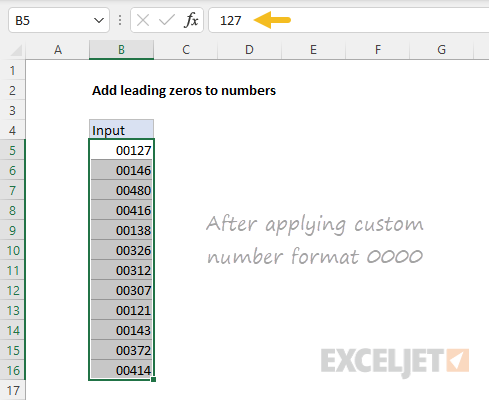Select row 5 header
This screenshot has width=489, height=400.
(13, 150)
